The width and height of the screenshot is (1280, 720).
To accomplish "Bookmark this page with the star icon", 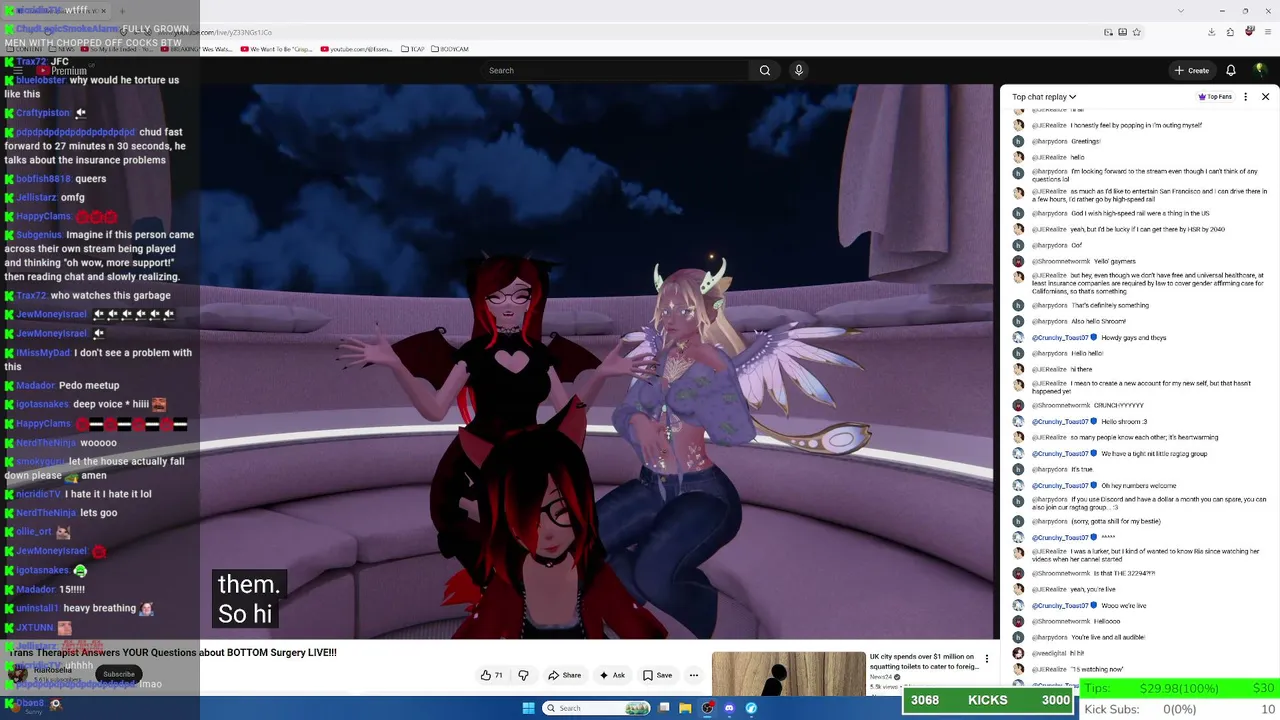I will [1137, 32].
